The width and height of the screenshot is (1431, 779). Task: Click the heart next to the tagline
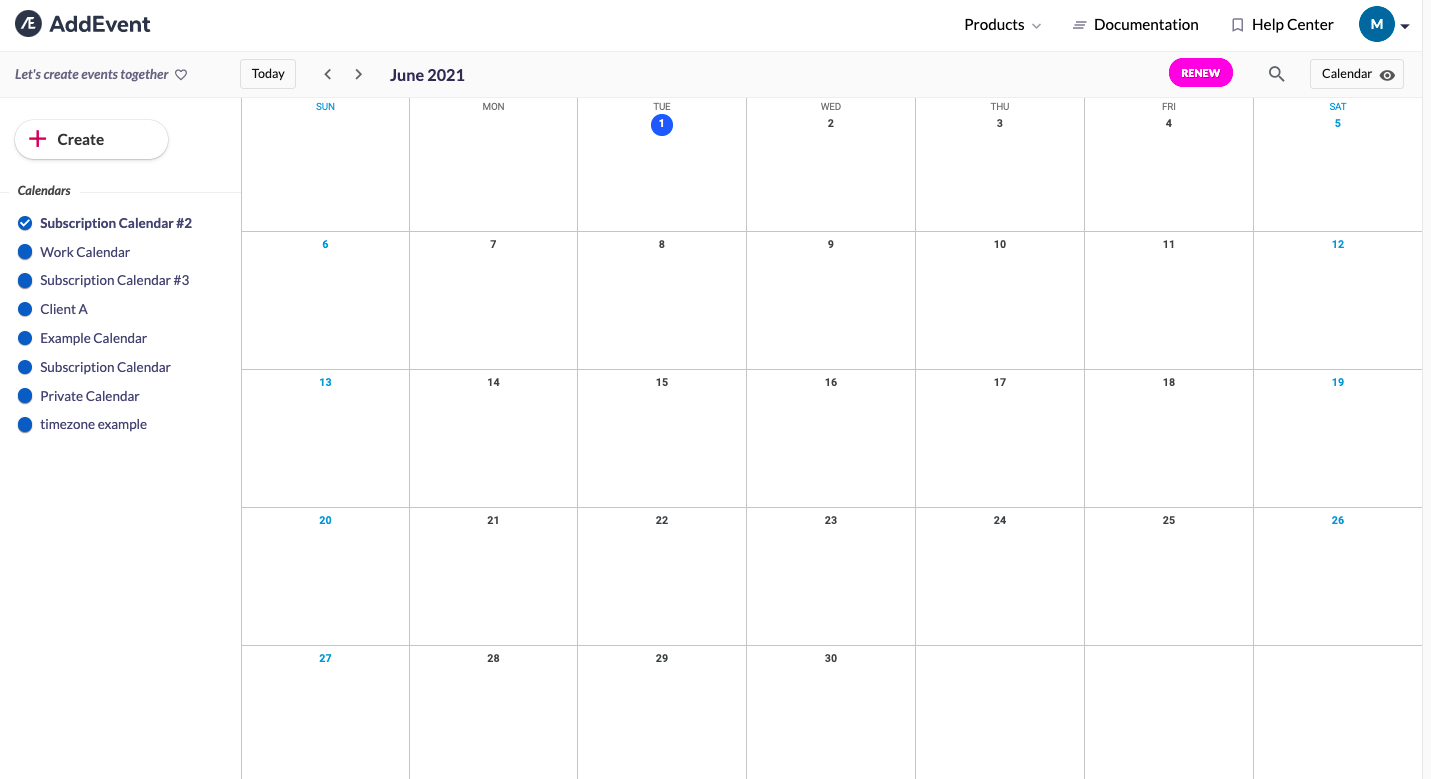click(x=181, y=74)
